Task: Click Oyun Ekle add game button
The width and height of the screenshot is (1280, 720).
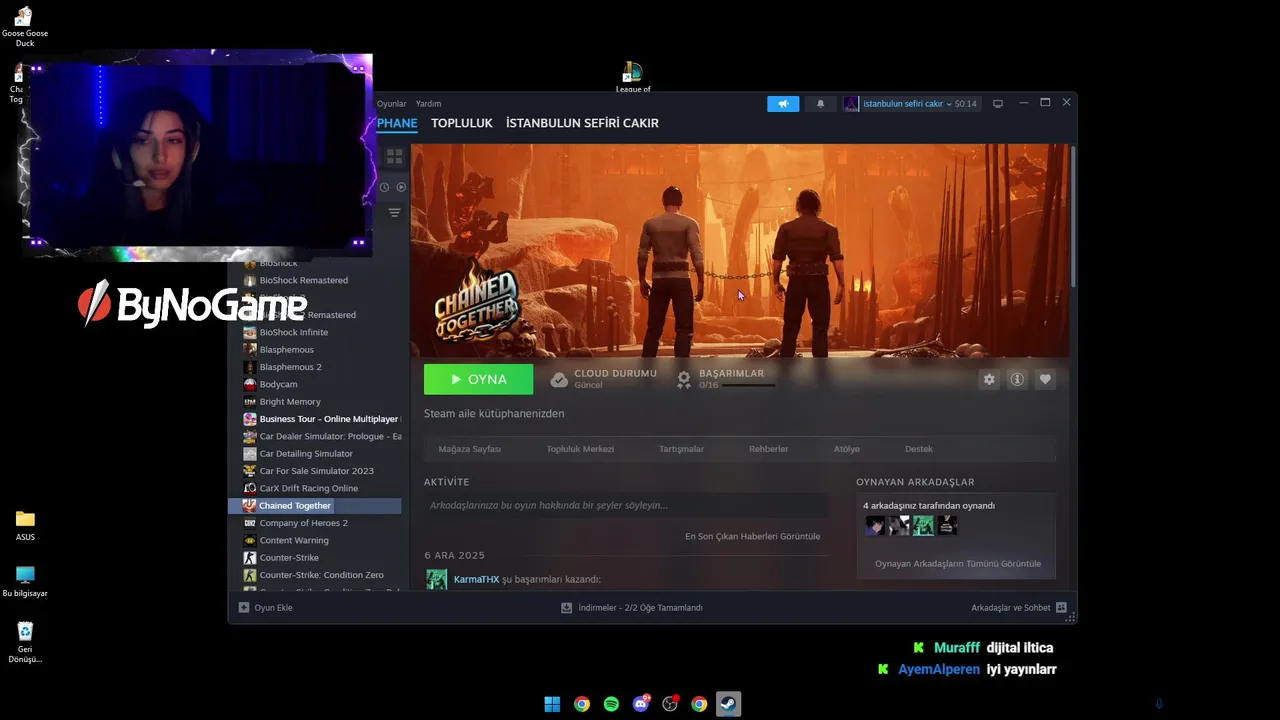Action: click(x=265, y=608)
